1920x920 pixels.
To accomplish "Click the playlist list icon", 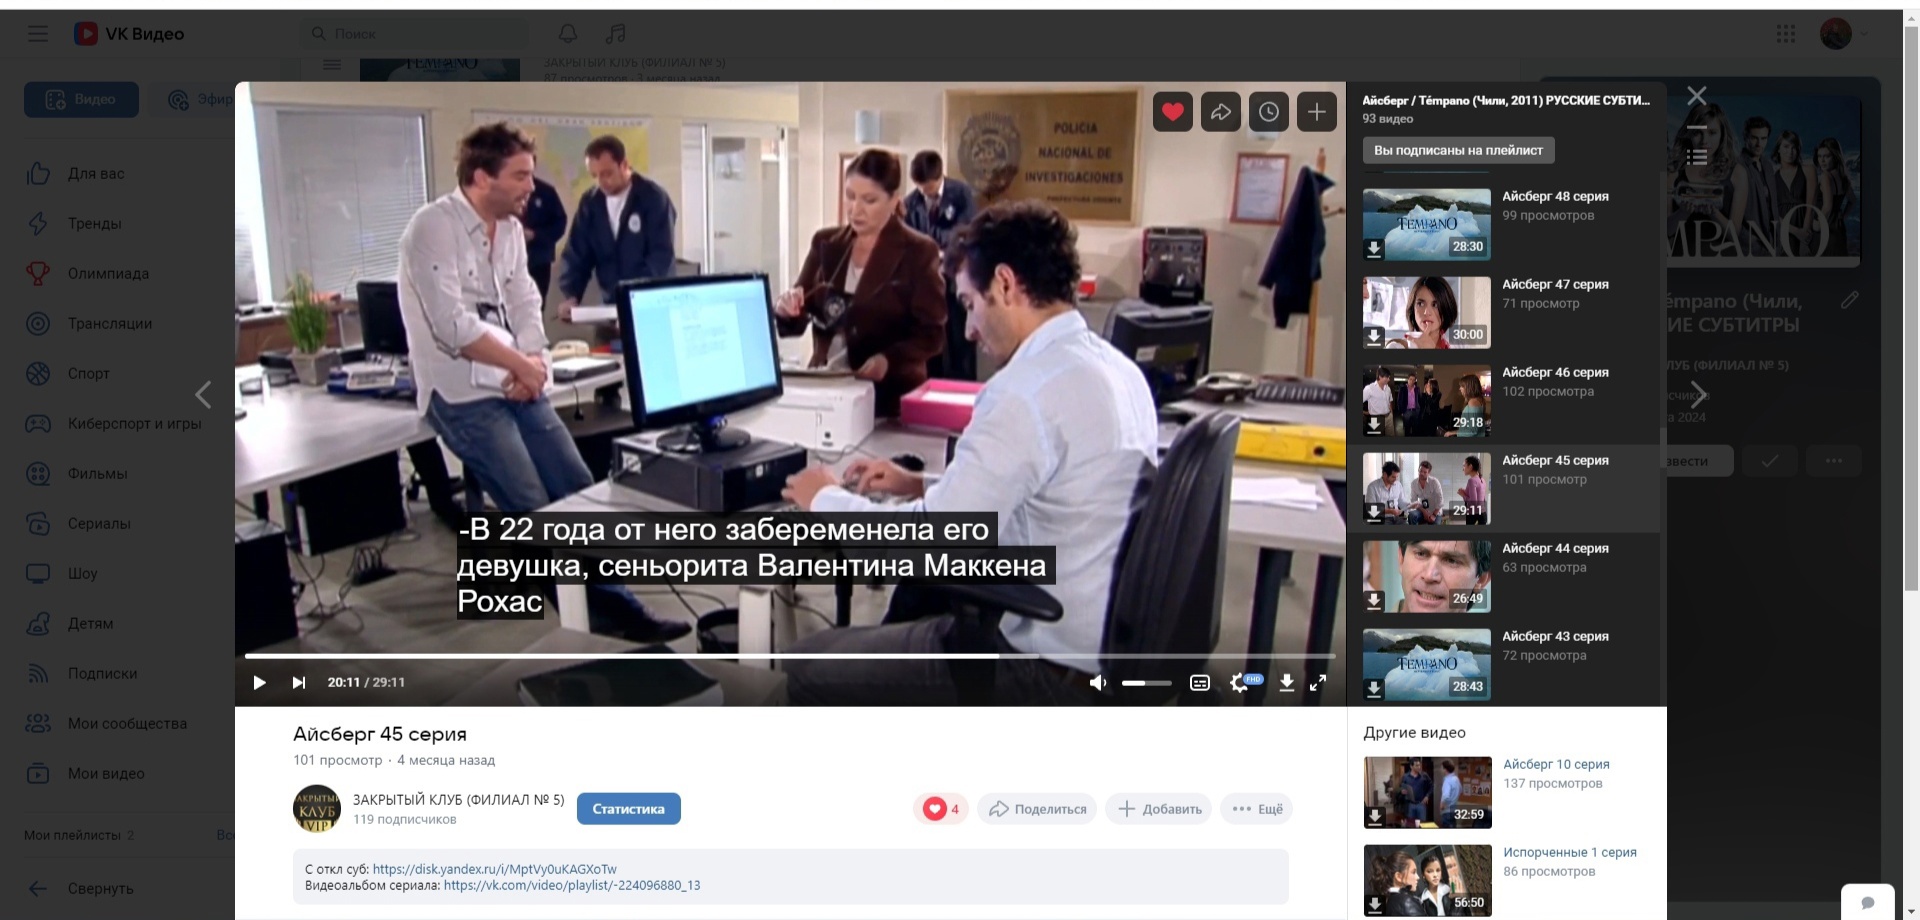I will point(1697,157).
